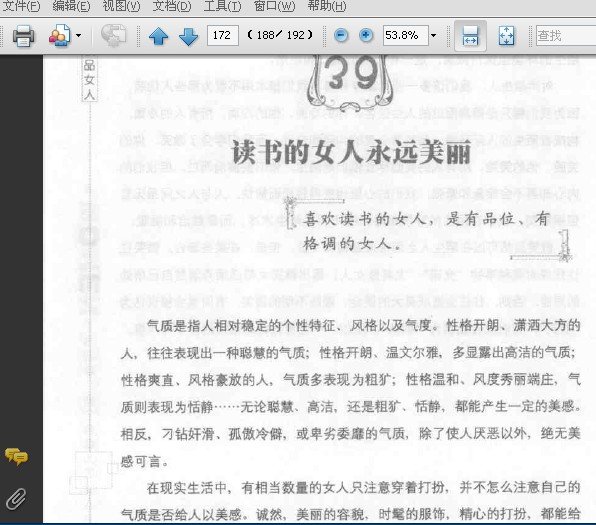The height and width of the screenshot is (525, 596).
Task: Open the comments panel speech bubble icon
Action: 16,457
